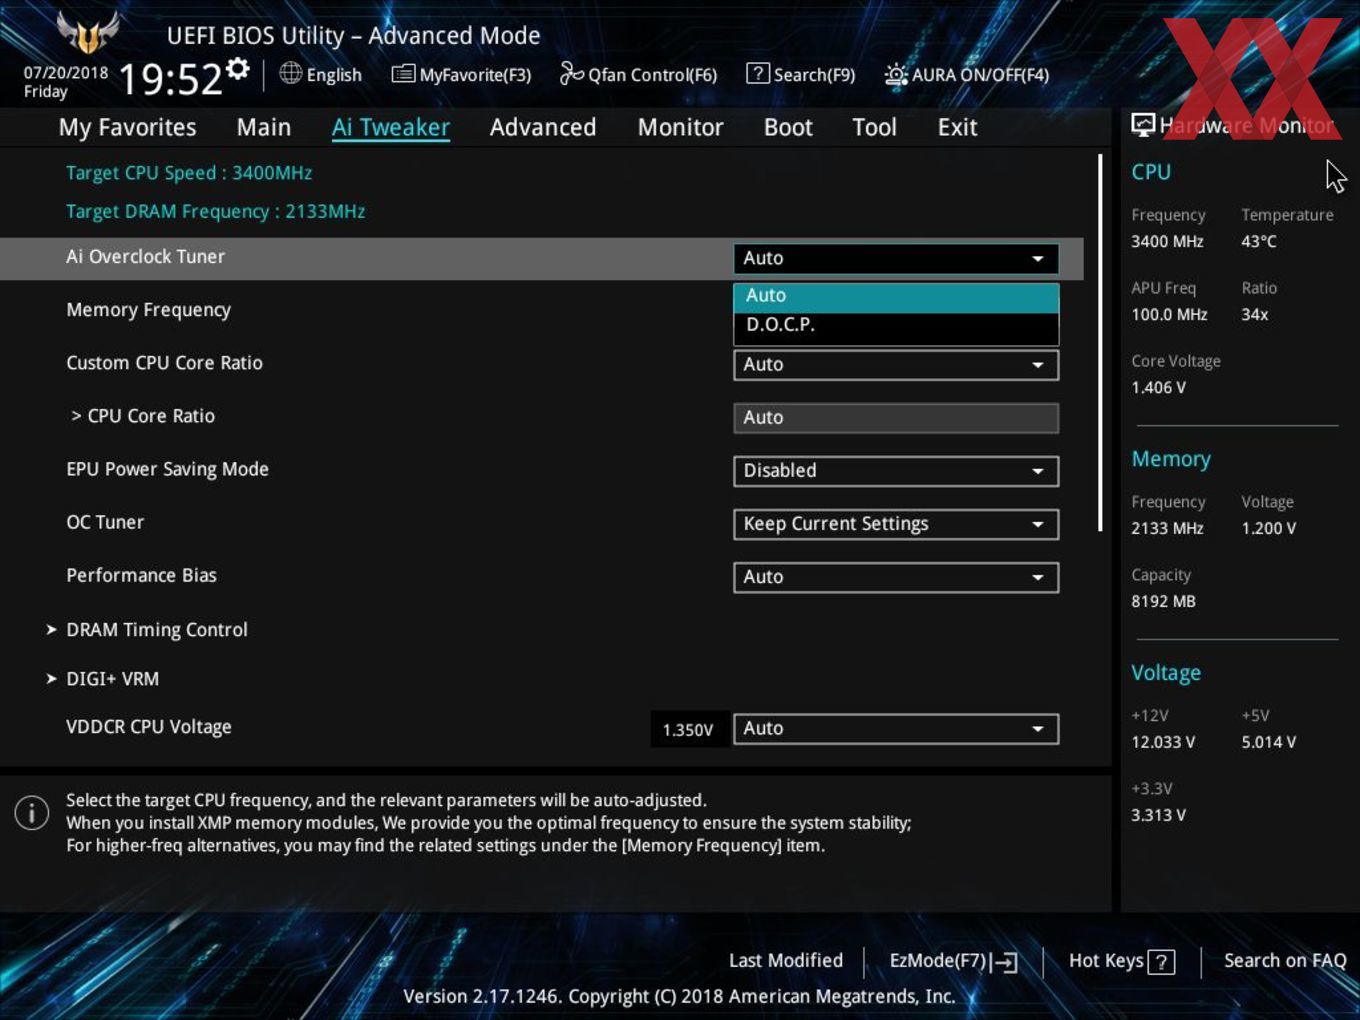Select the EPU Power Saving Mode label
The height and width of the screenshot is (1020, 1360).
167,469
